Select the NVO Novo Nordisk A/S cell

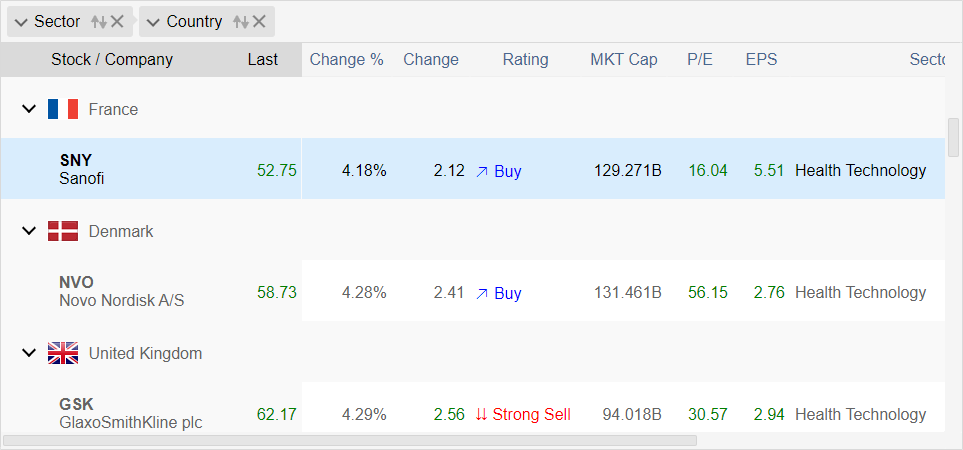coord(150,291)
